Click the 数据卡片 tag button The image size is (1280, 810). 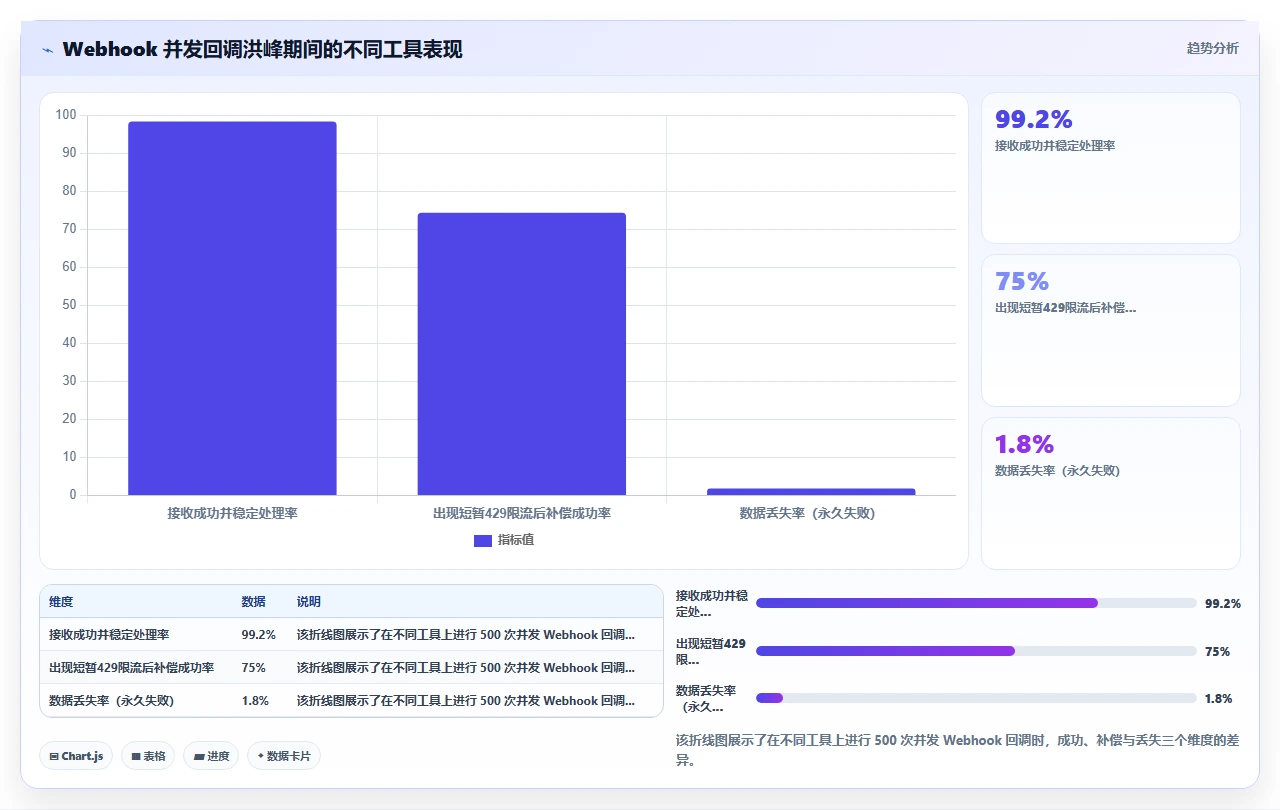[284, 756]
